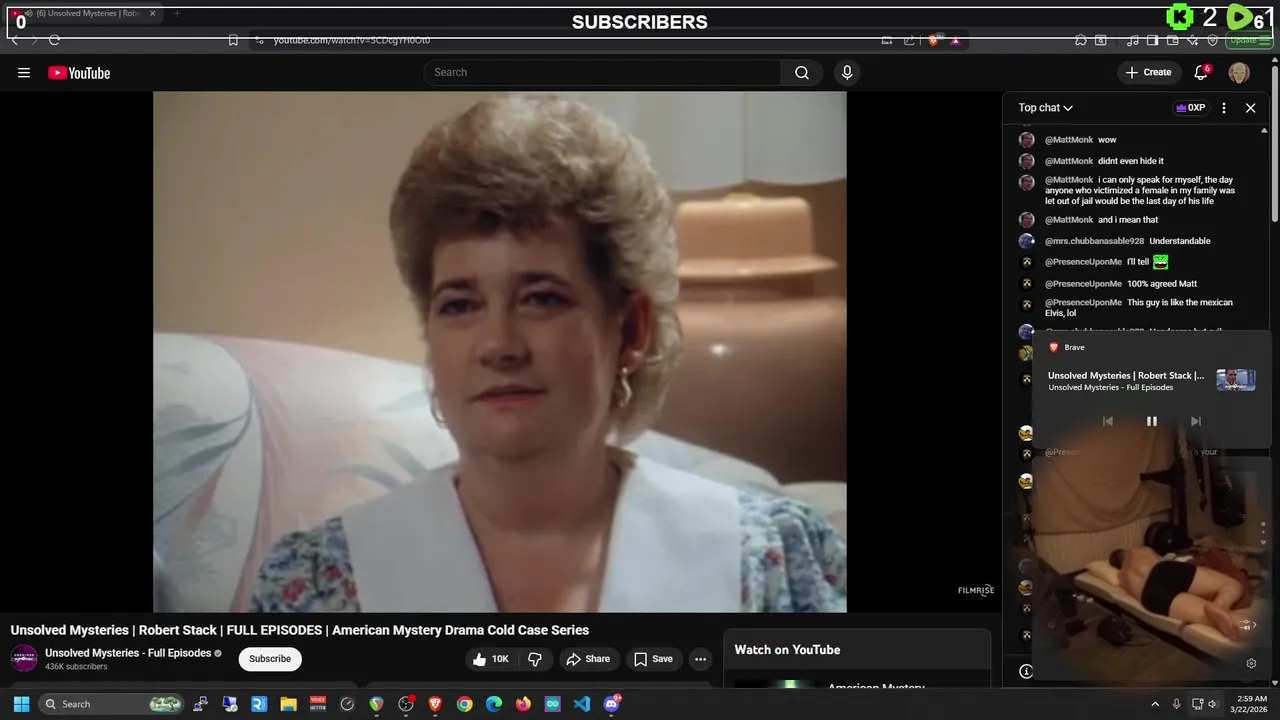This screenshot has height=720, width=1280.
Task: Open Visual Studio Code from the taskbar
Action: tap(582, 704)
